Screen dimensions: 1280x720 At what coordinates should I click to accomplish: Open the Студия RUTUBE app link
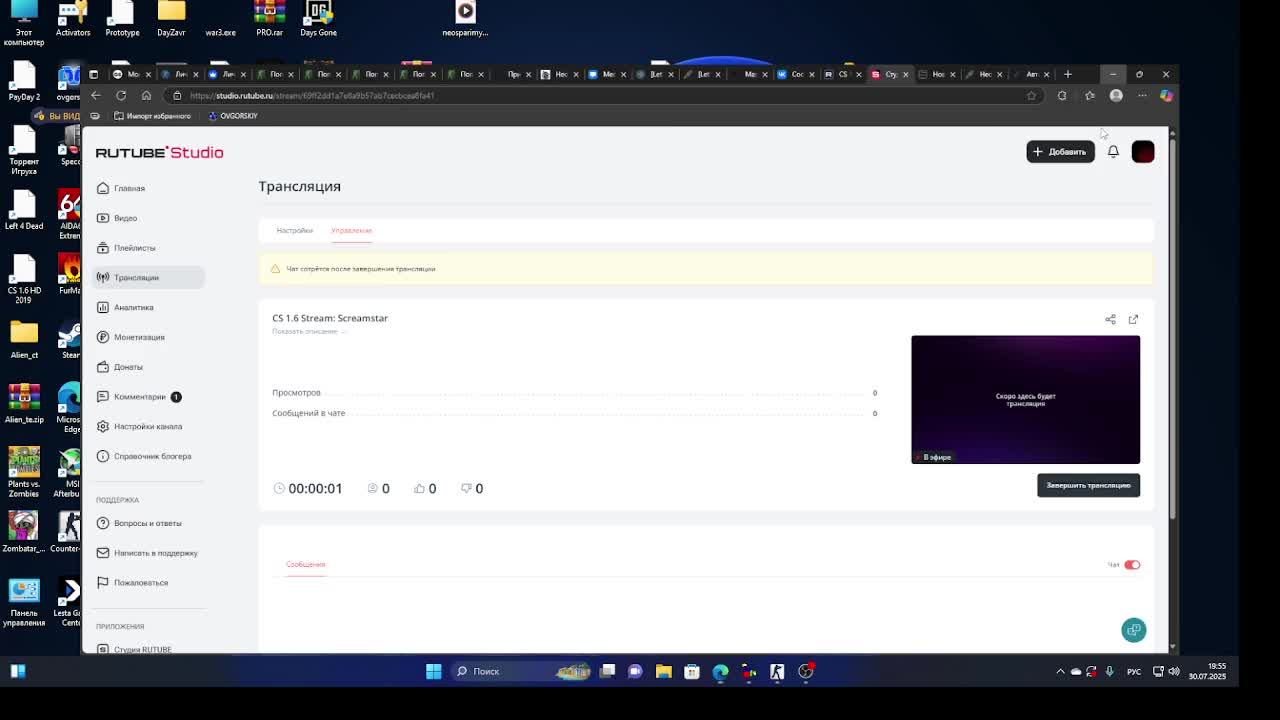click(142, 648)
